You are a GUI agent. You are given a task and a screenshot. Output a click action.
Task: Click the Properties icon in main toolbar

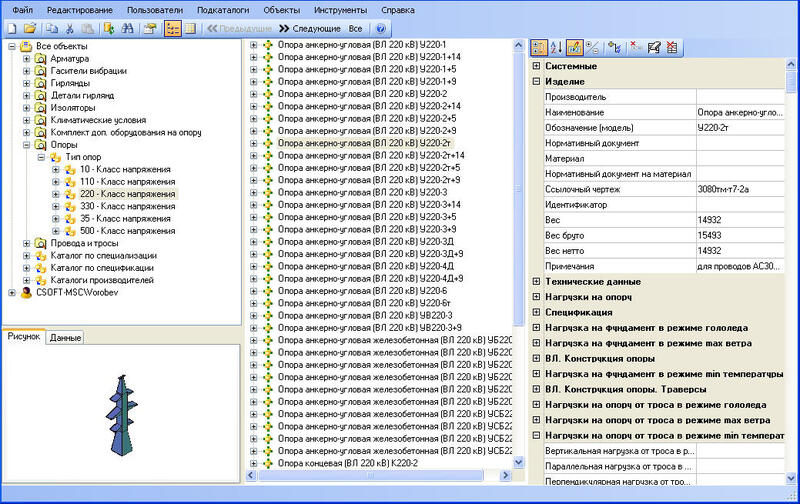click(149, 29)
